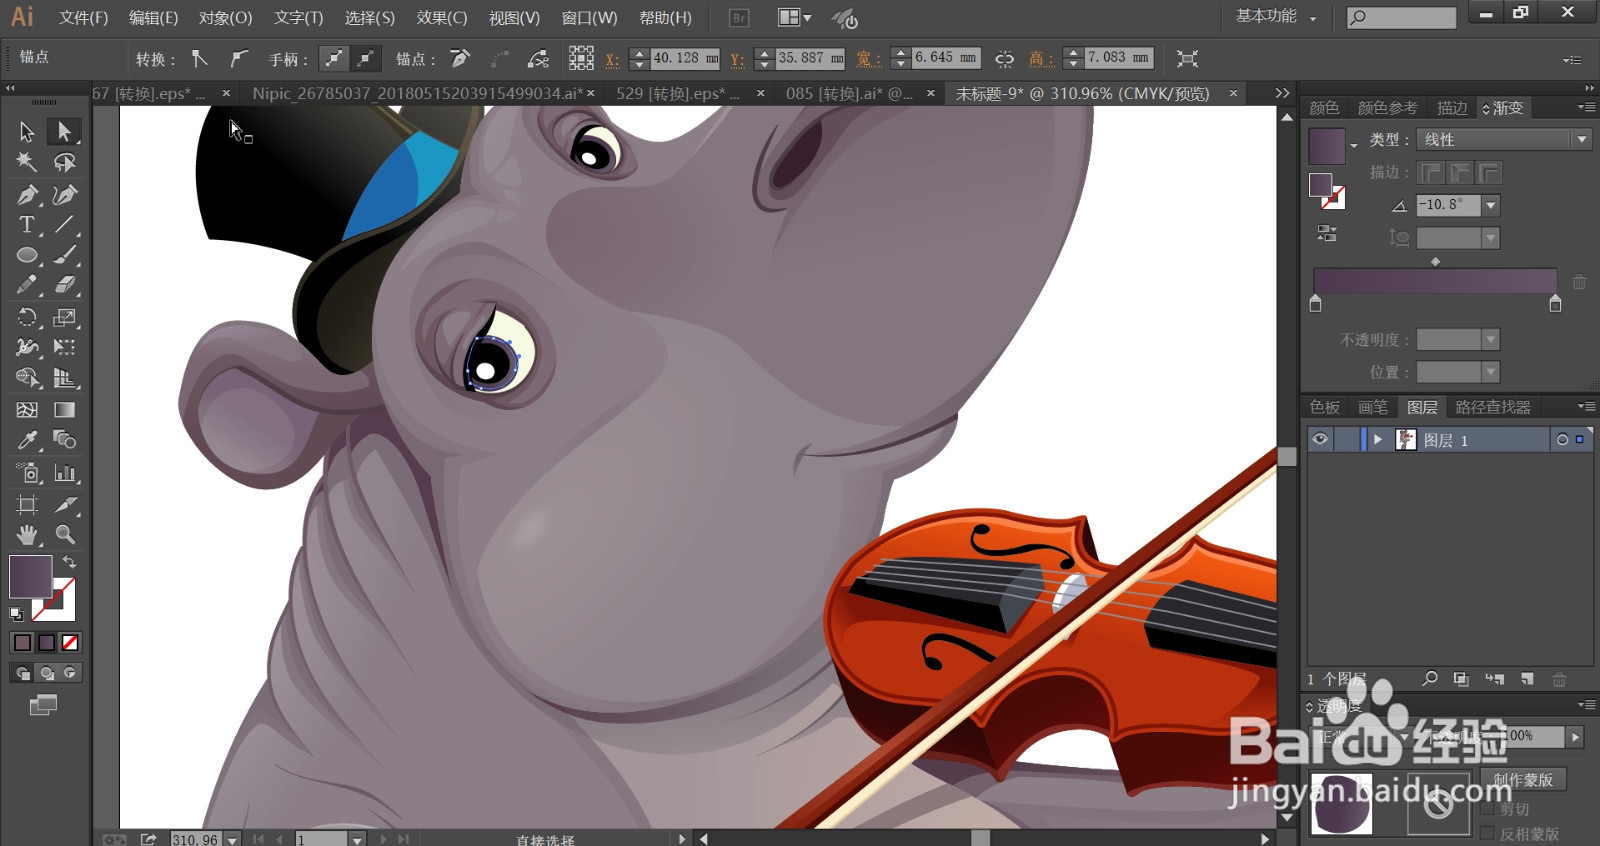This screenshot has width=1600, height=846.
Task: Select the Hand tool
Action: tap(27, 535)
